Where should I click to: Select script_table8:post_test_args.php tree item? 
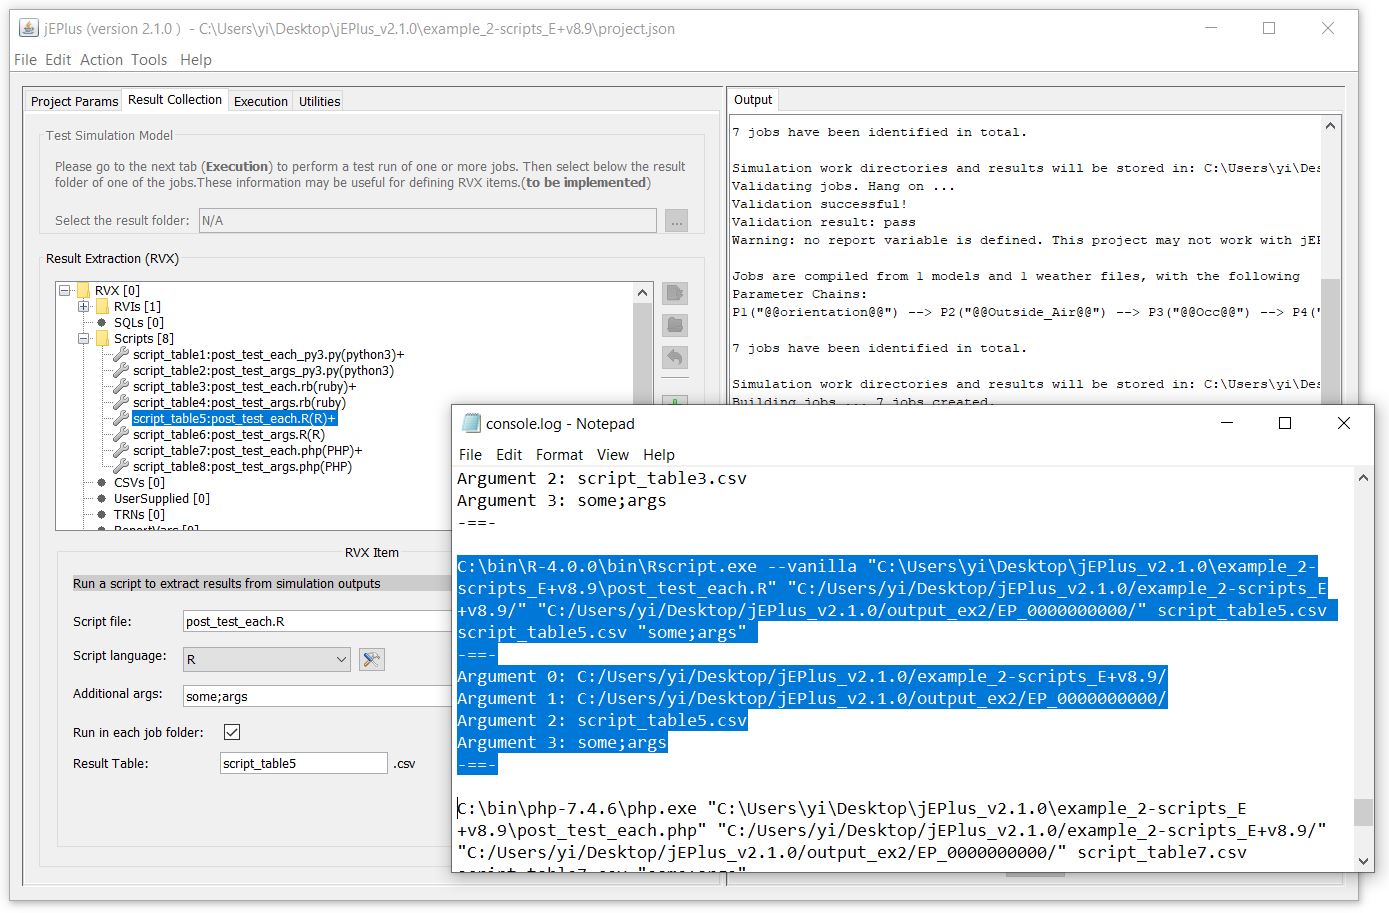(242, 467)
